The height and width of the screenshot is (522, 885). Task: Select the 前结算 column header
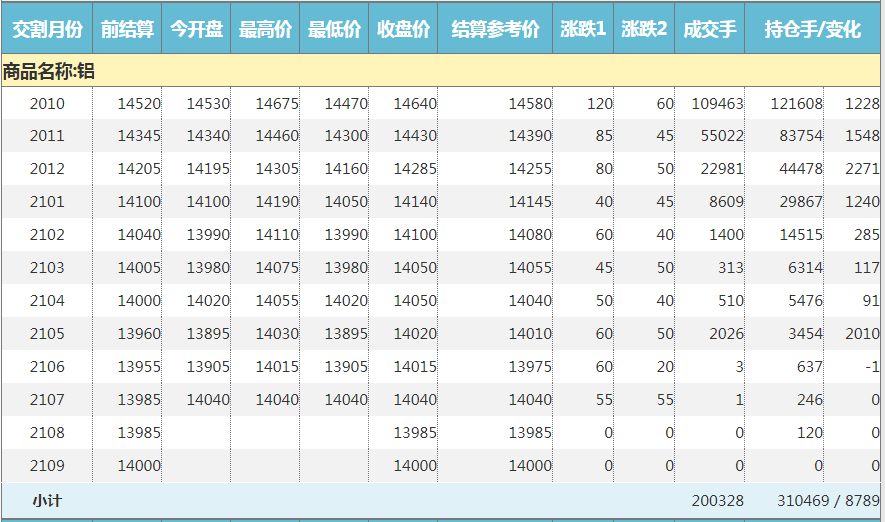(x=127, y=30)
